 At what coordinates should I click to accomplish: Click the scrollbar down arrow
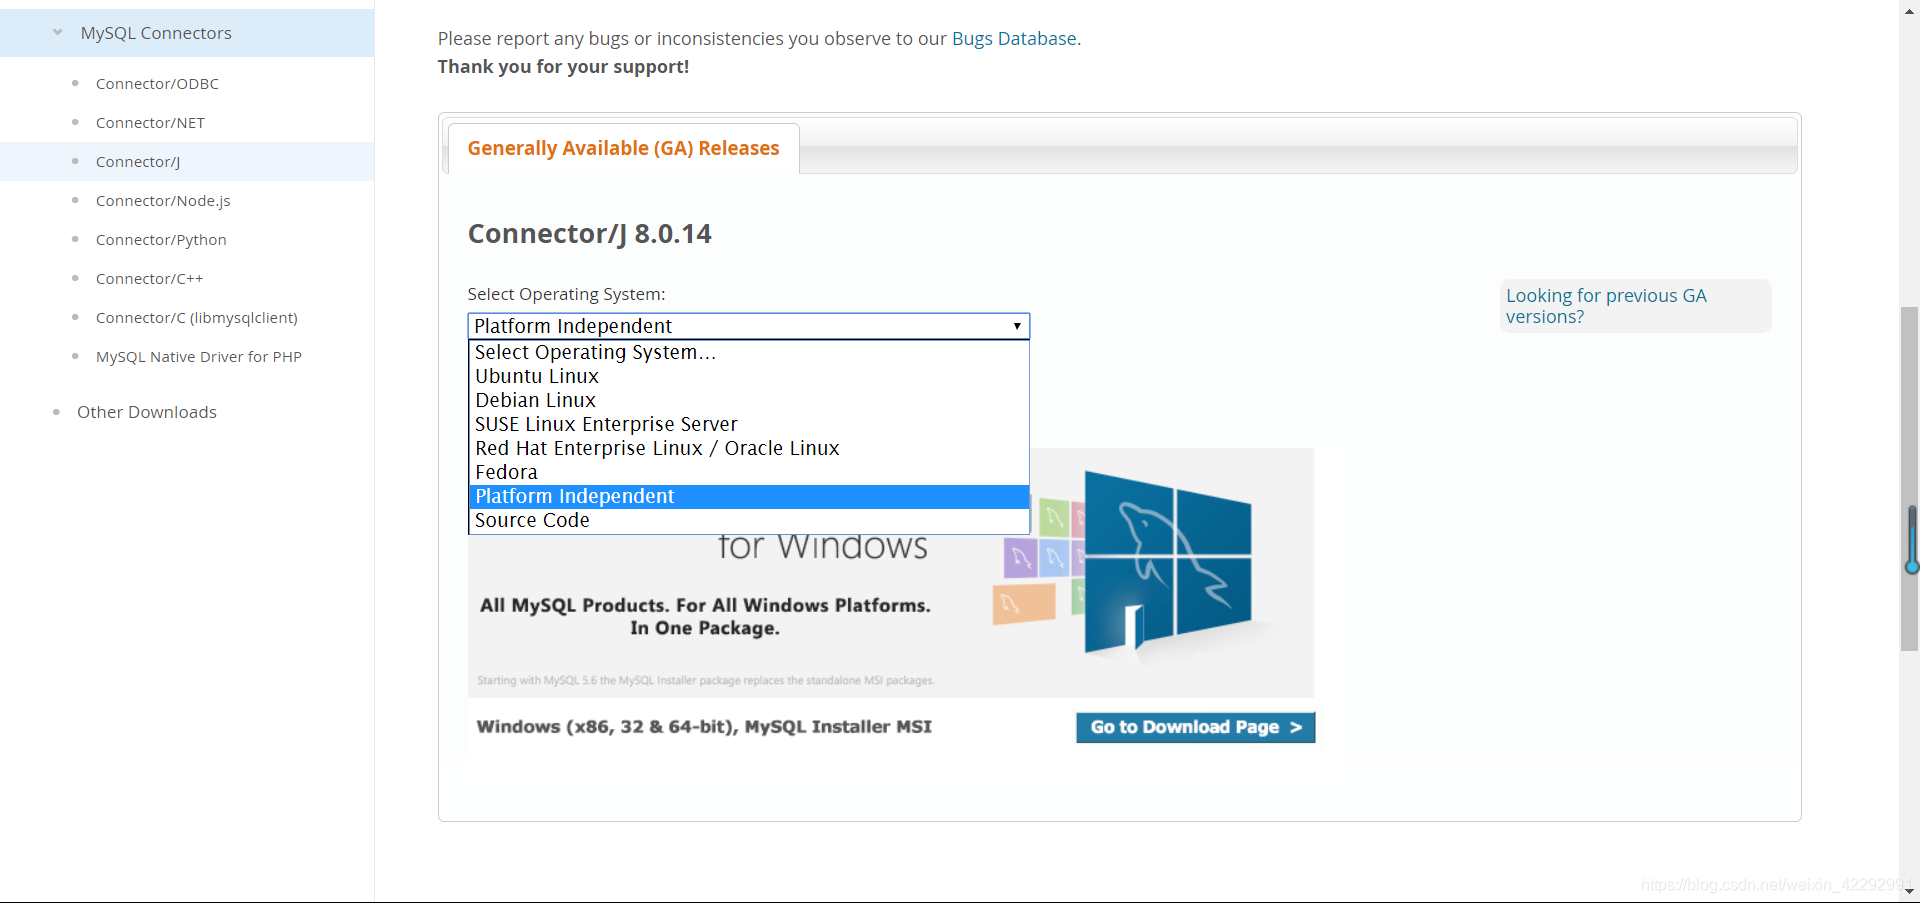coord(1909,891)
